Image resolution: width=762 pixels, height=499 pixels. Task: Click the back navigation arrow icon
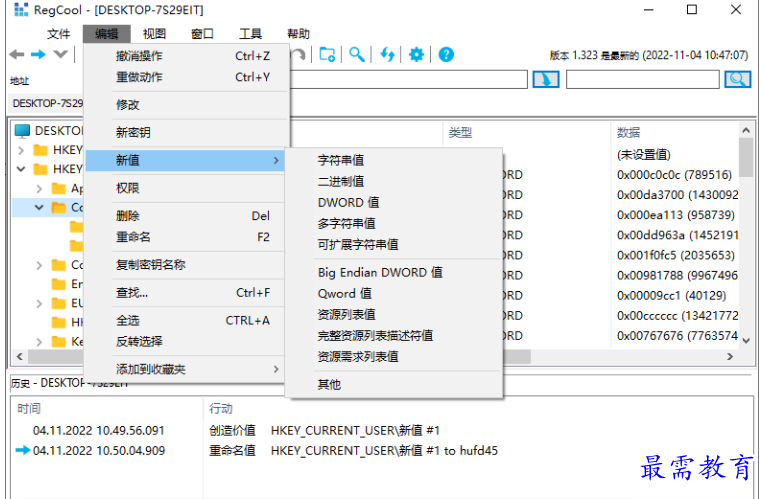click(17, 54)
